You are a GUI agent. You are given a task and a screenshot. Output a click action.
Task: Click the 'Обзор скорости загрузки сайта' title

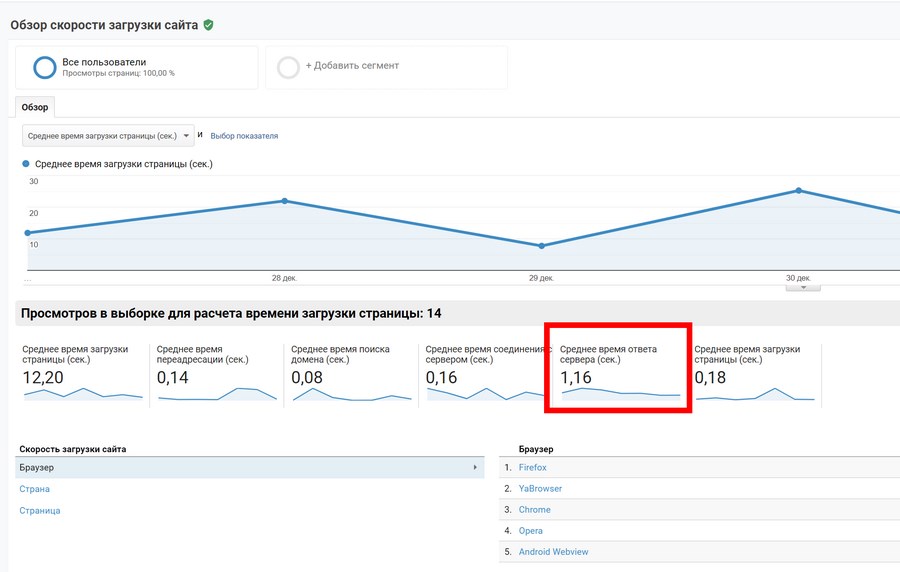(104, 25)
